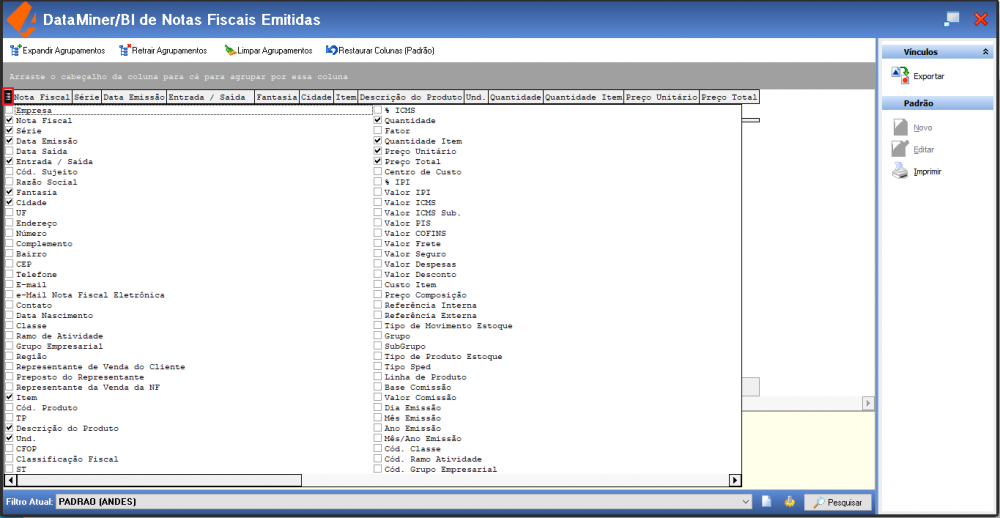Enable the CFOP column checkbox
This screenshot has width=1000, height=518.
click(9, 448)
